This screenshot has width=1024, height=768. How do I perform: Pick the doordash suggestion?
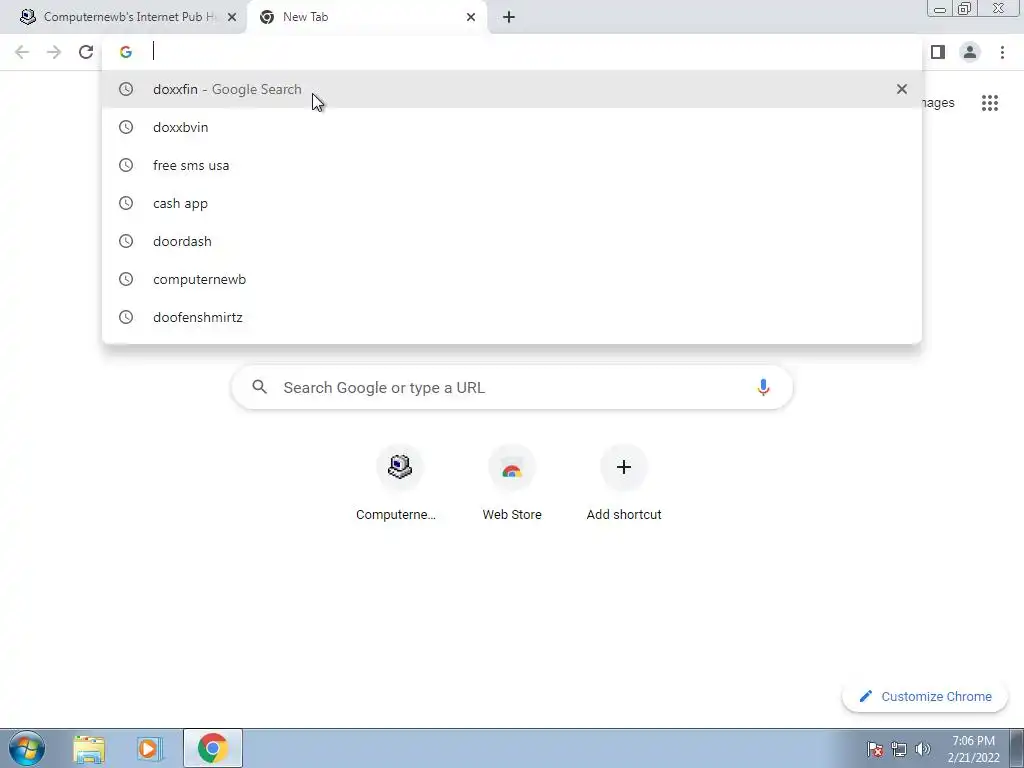[512, 241]
